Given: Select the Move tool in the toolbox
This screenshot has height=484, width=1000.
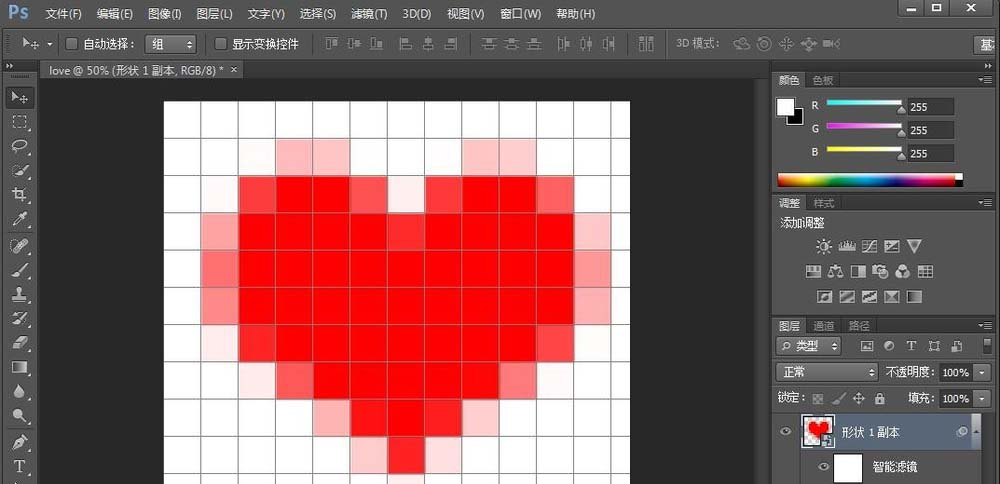Looking at the screenshot, I should 19,97.
